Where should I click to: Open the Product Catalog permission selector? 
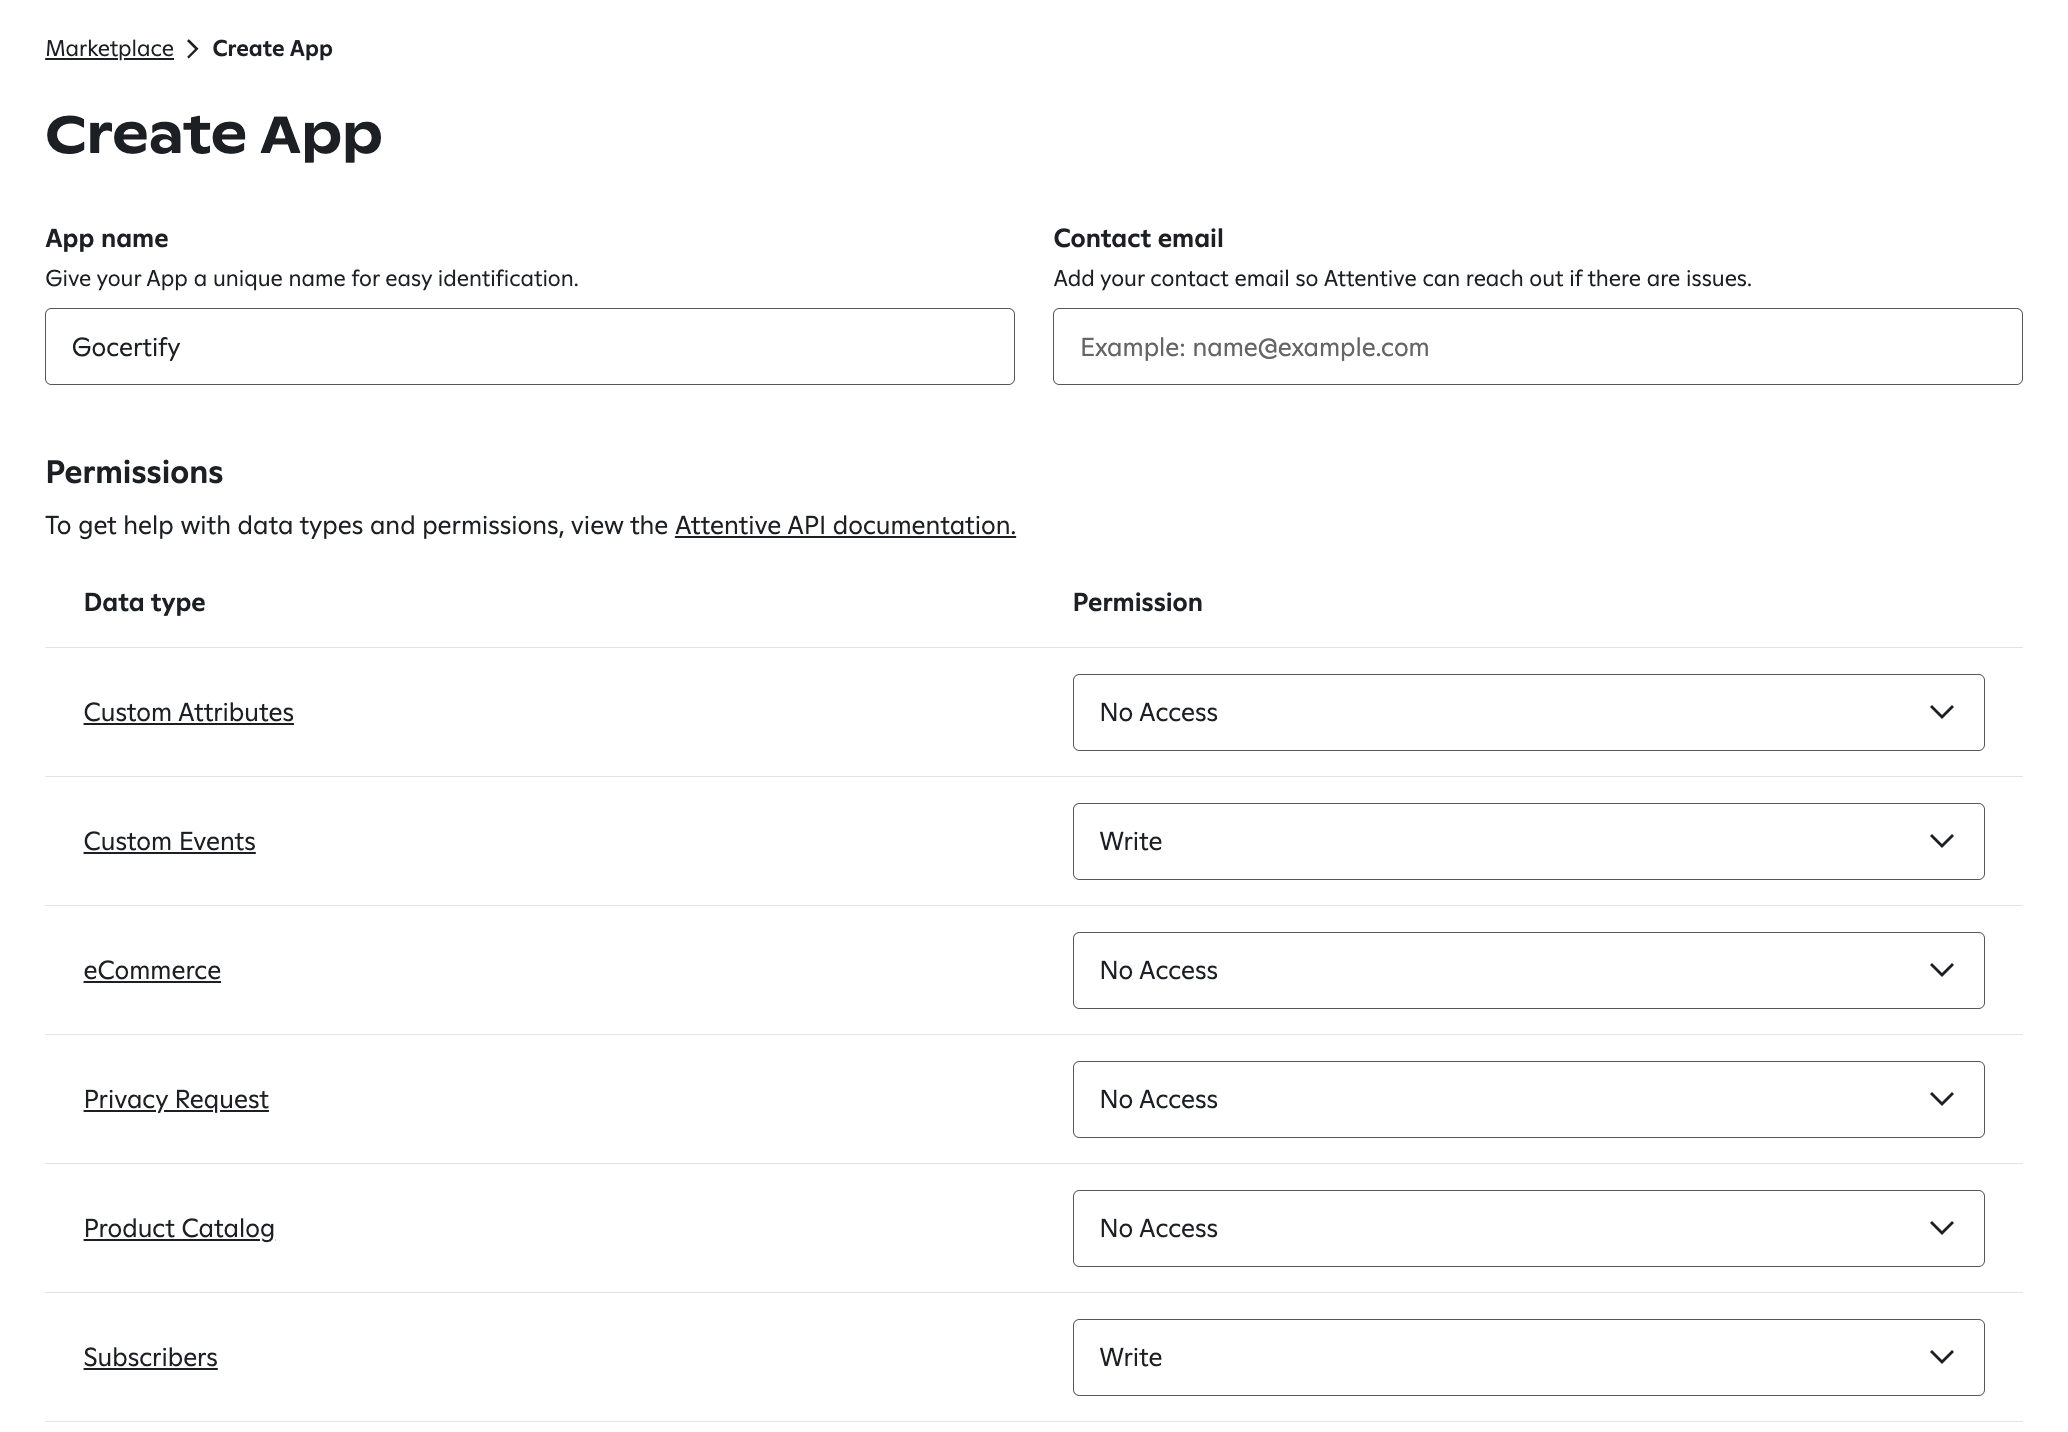[1528, 1228]
